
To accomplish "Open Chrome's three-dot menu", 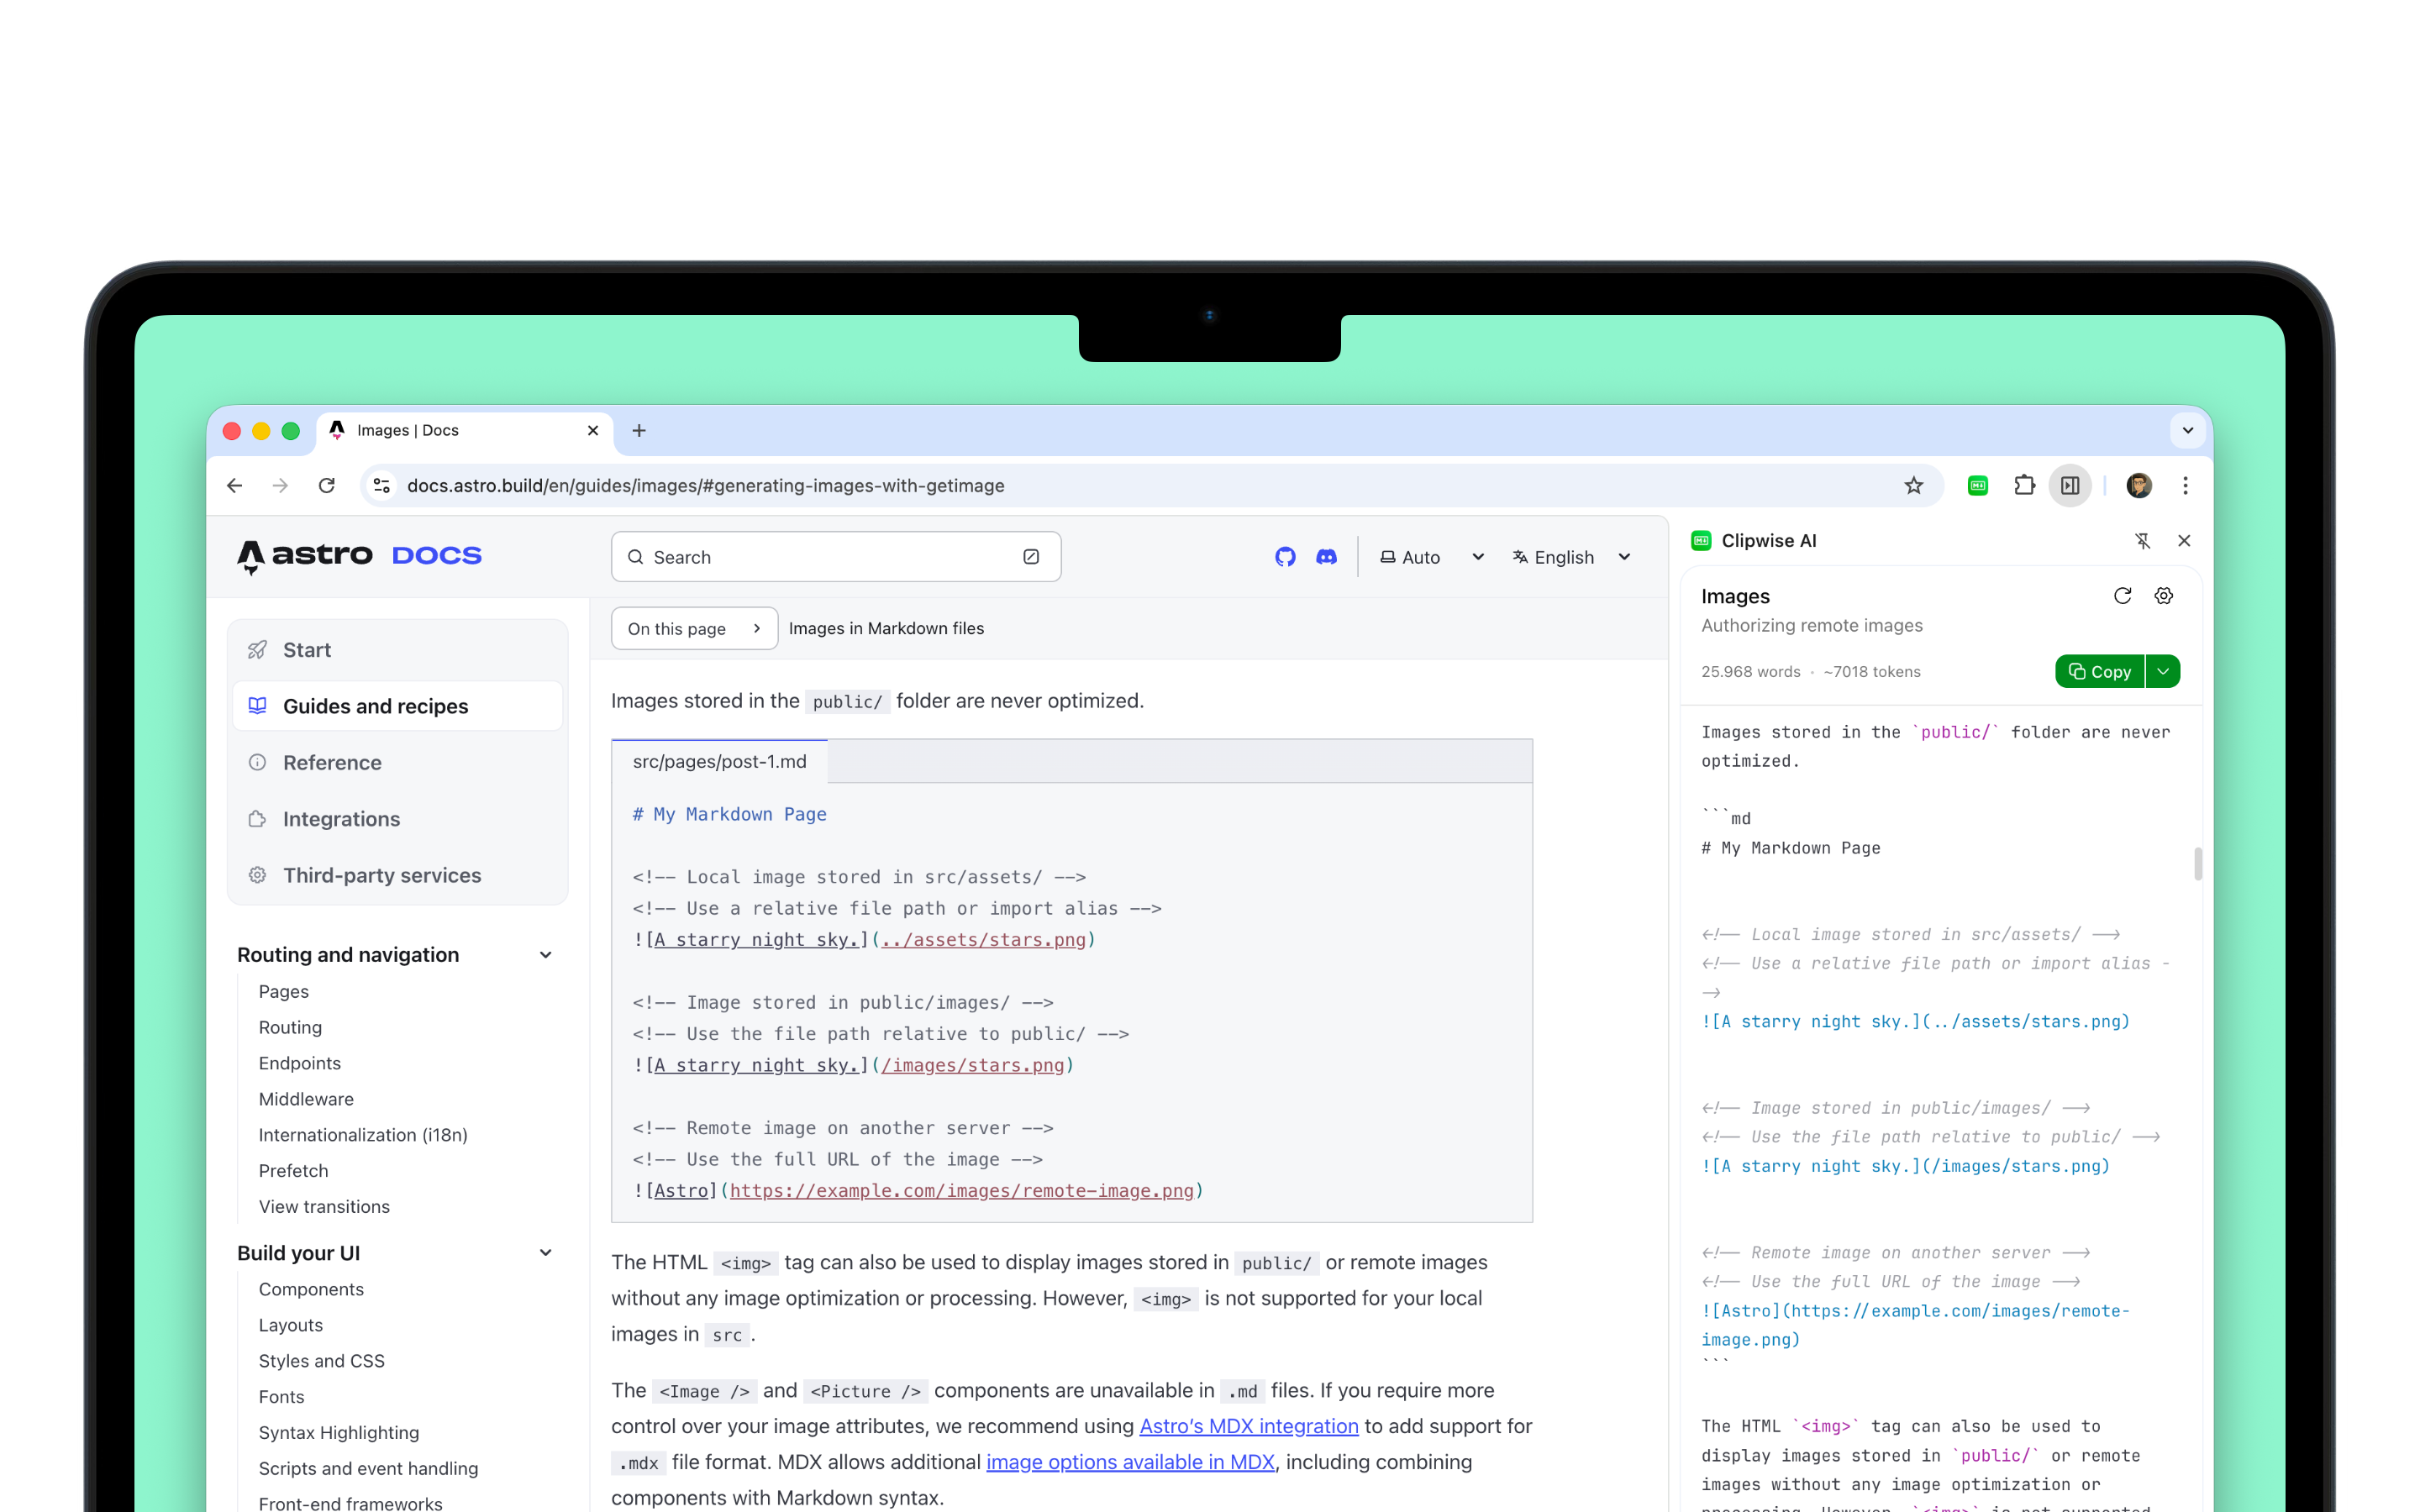I will tap(2185, 485).
